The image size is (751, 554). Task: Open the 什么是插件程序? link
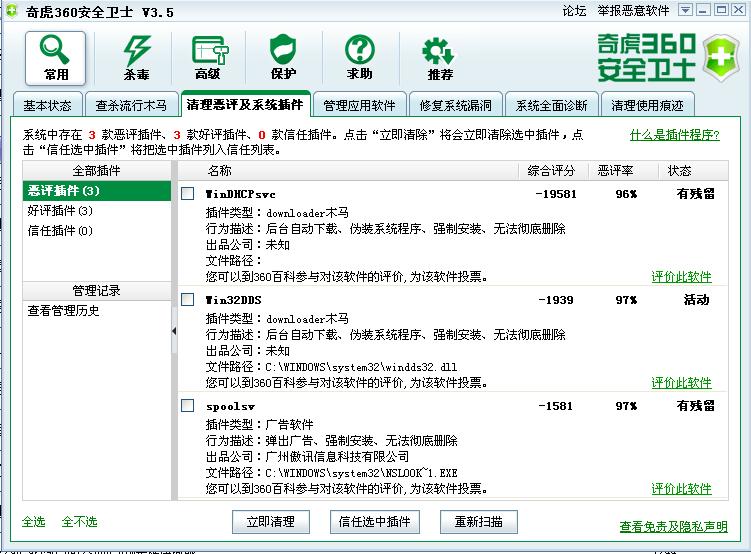(674, 135)
